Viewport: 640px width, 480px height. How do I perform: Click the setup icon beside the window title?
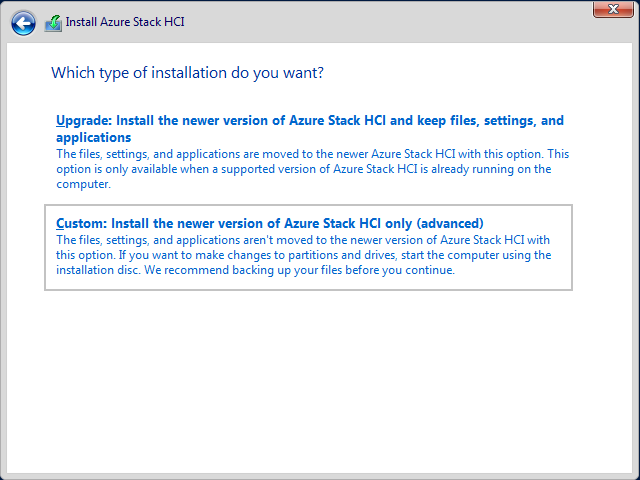tap(53, 22)
